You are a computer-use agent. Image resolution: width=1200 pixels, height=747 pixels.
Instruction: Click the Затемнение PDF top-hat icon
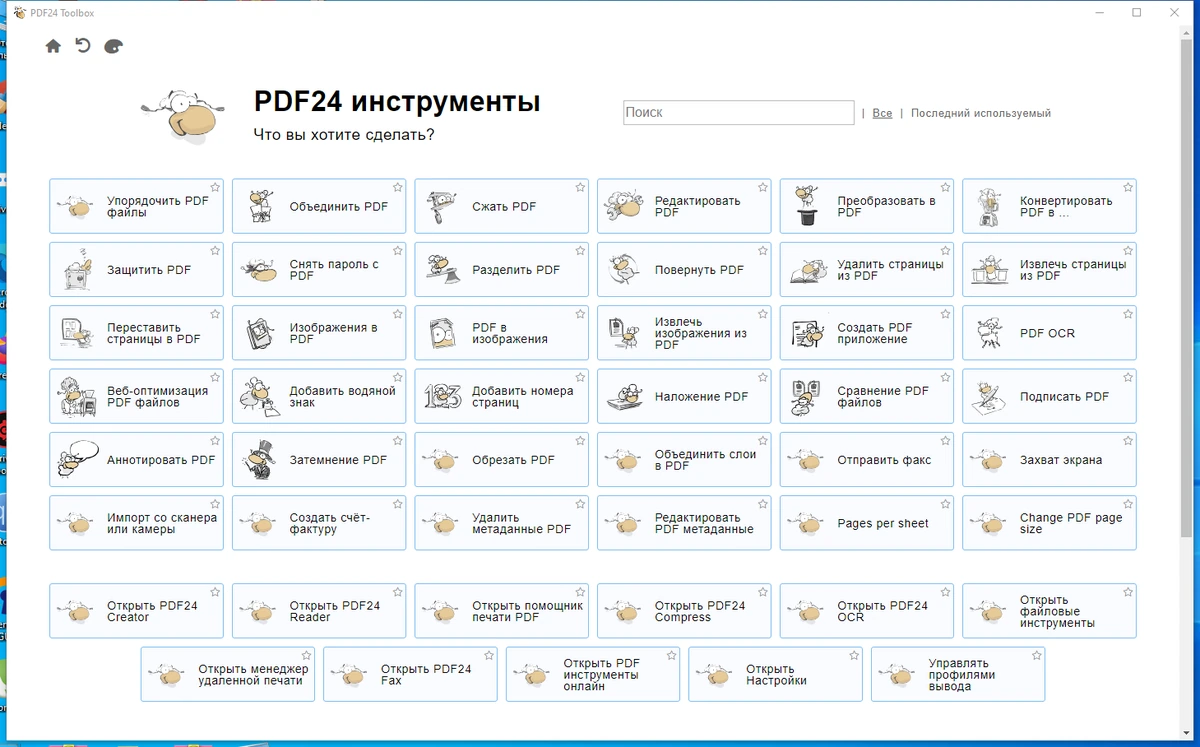[260, 460]
